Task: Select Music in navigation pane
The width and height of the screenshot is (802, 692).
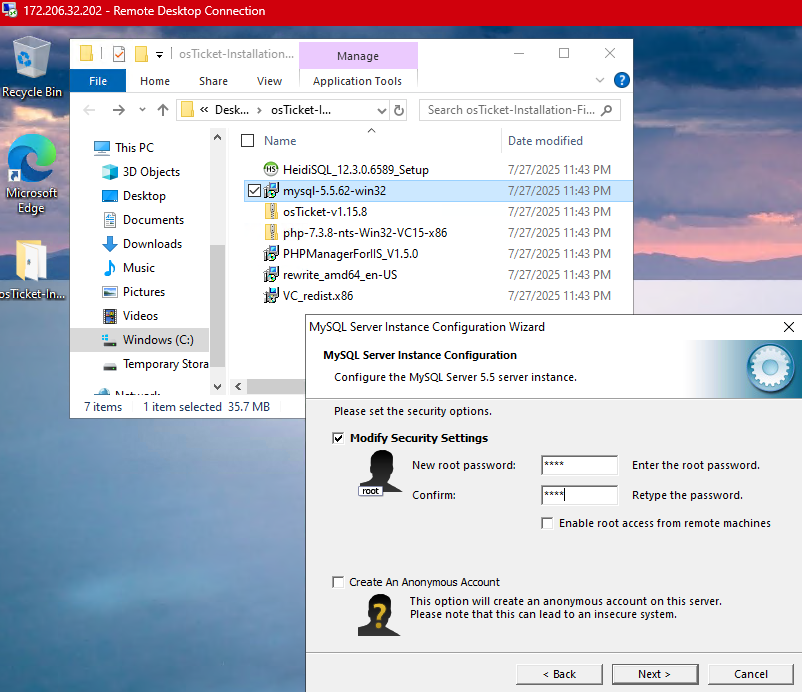Action: point(128,268)
